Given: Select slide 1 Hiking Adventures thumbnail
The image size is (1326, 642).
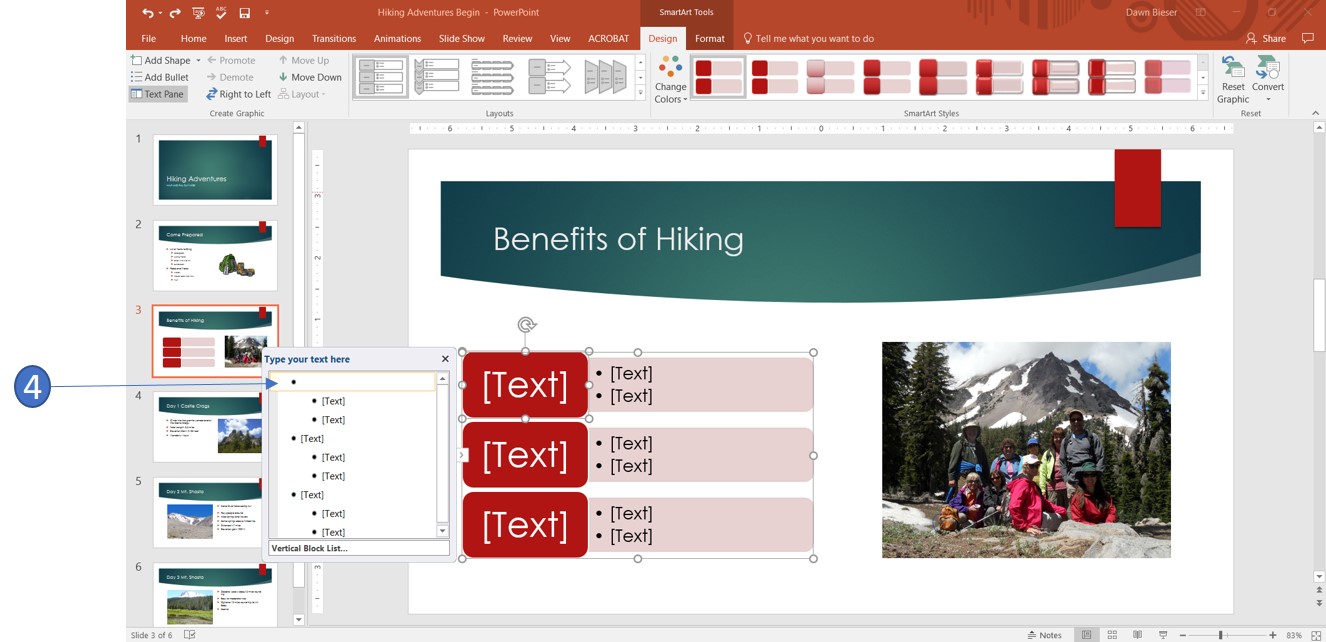Looking at the screenshot, I should coord(215,170).
